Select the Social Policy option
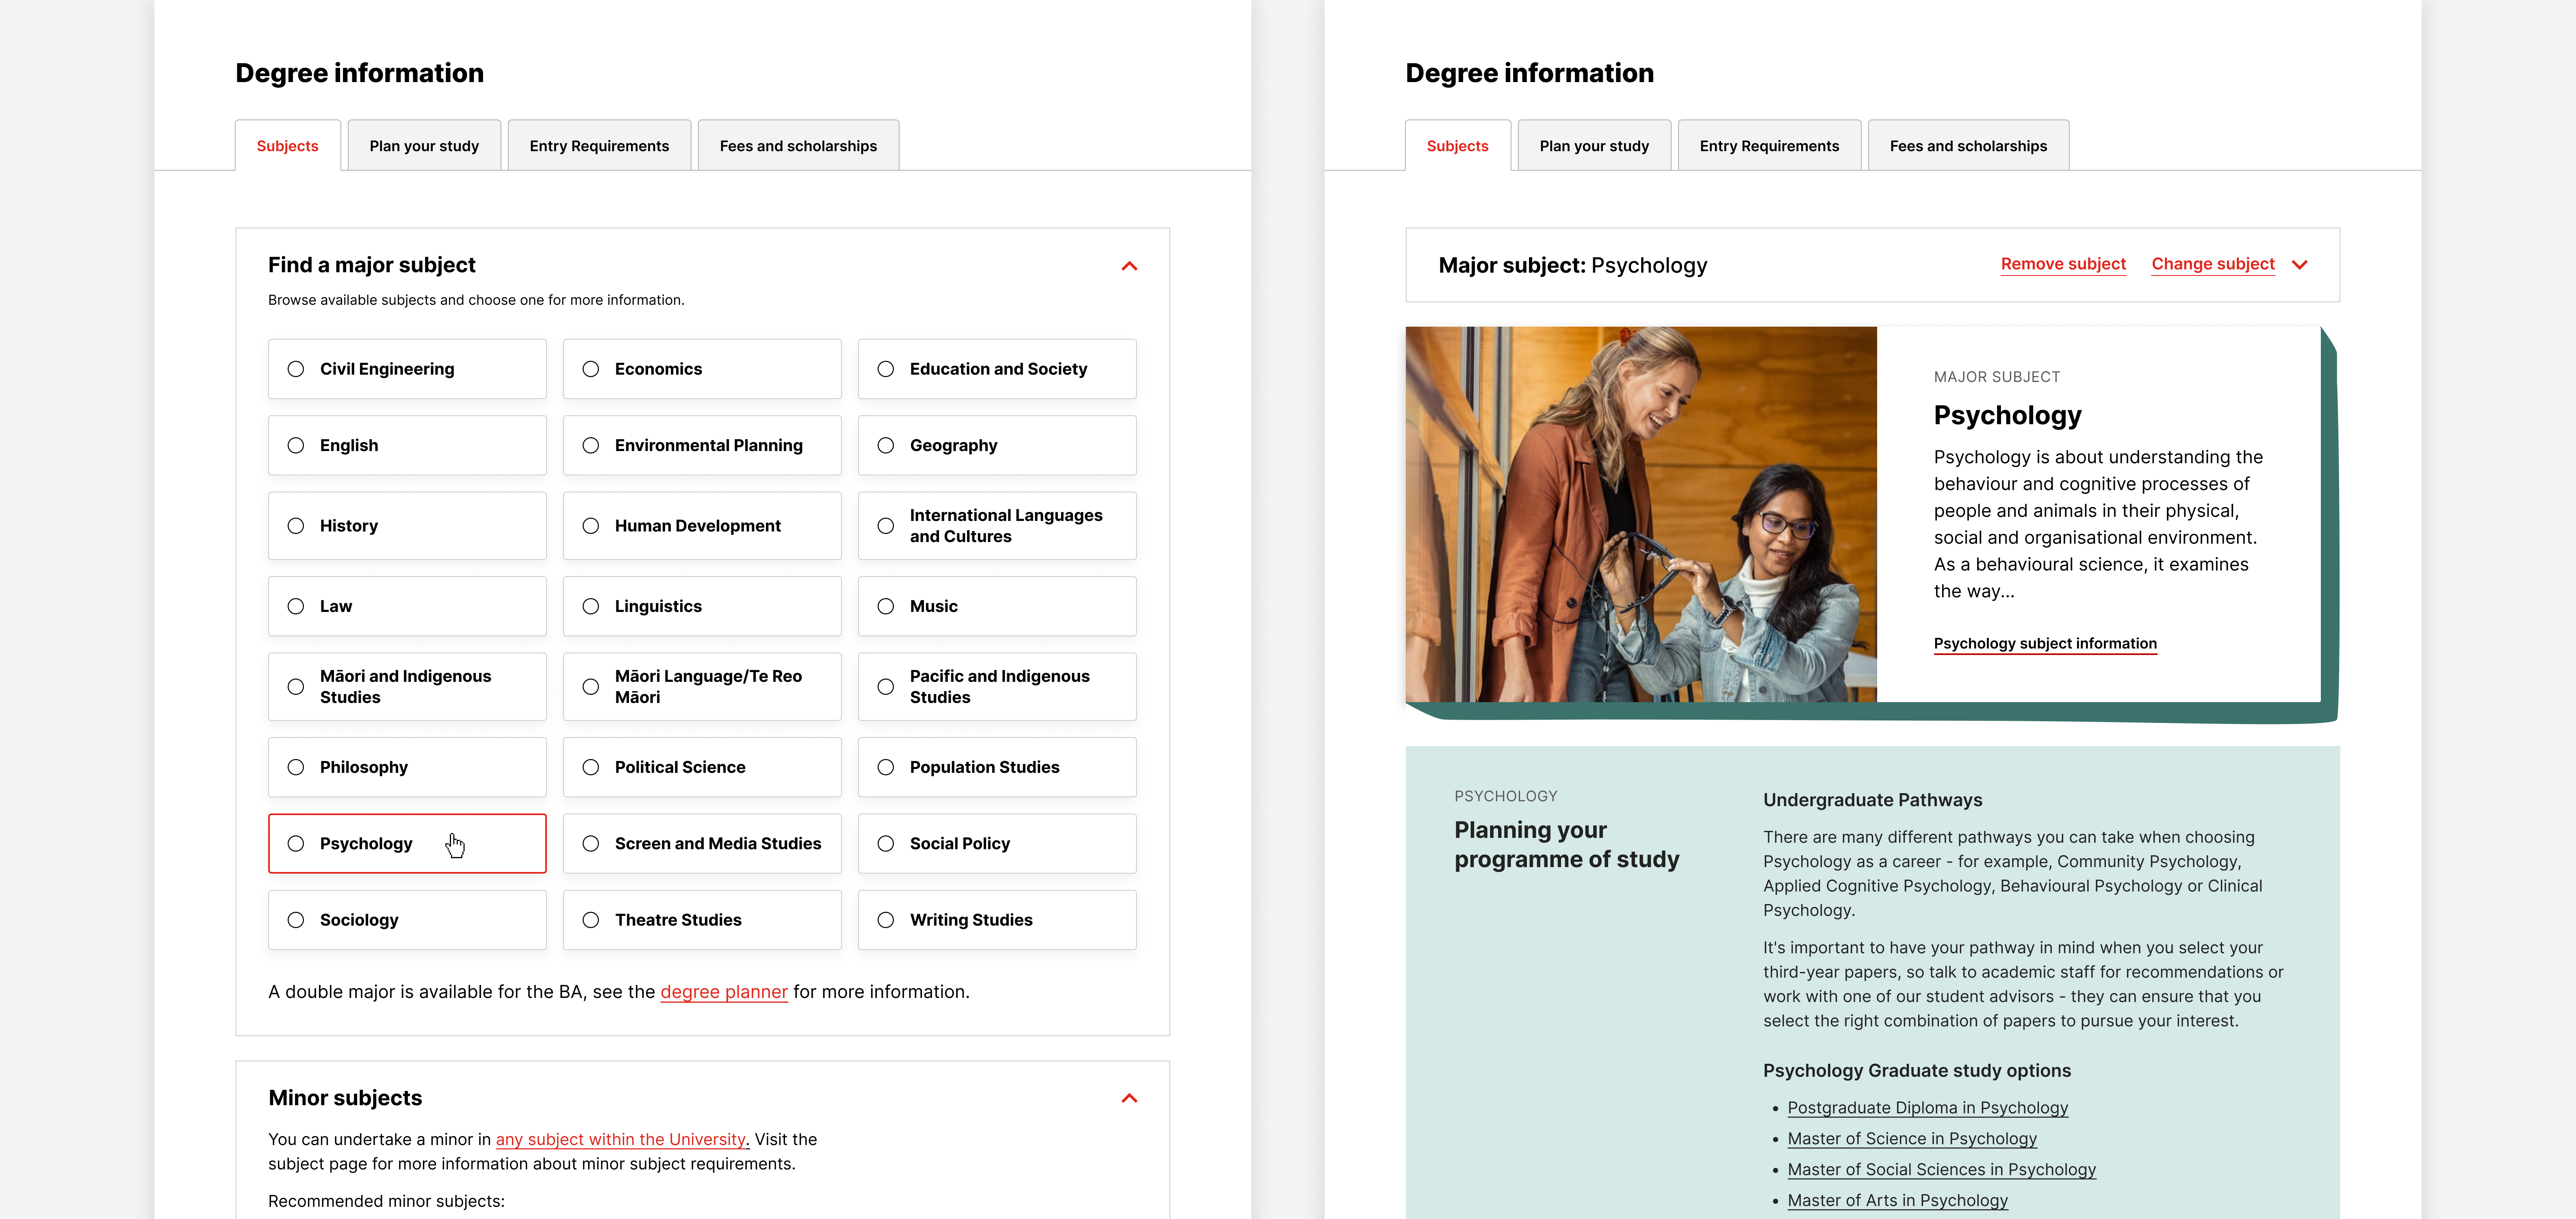The image size is (2576, 1219). point(997,843)
